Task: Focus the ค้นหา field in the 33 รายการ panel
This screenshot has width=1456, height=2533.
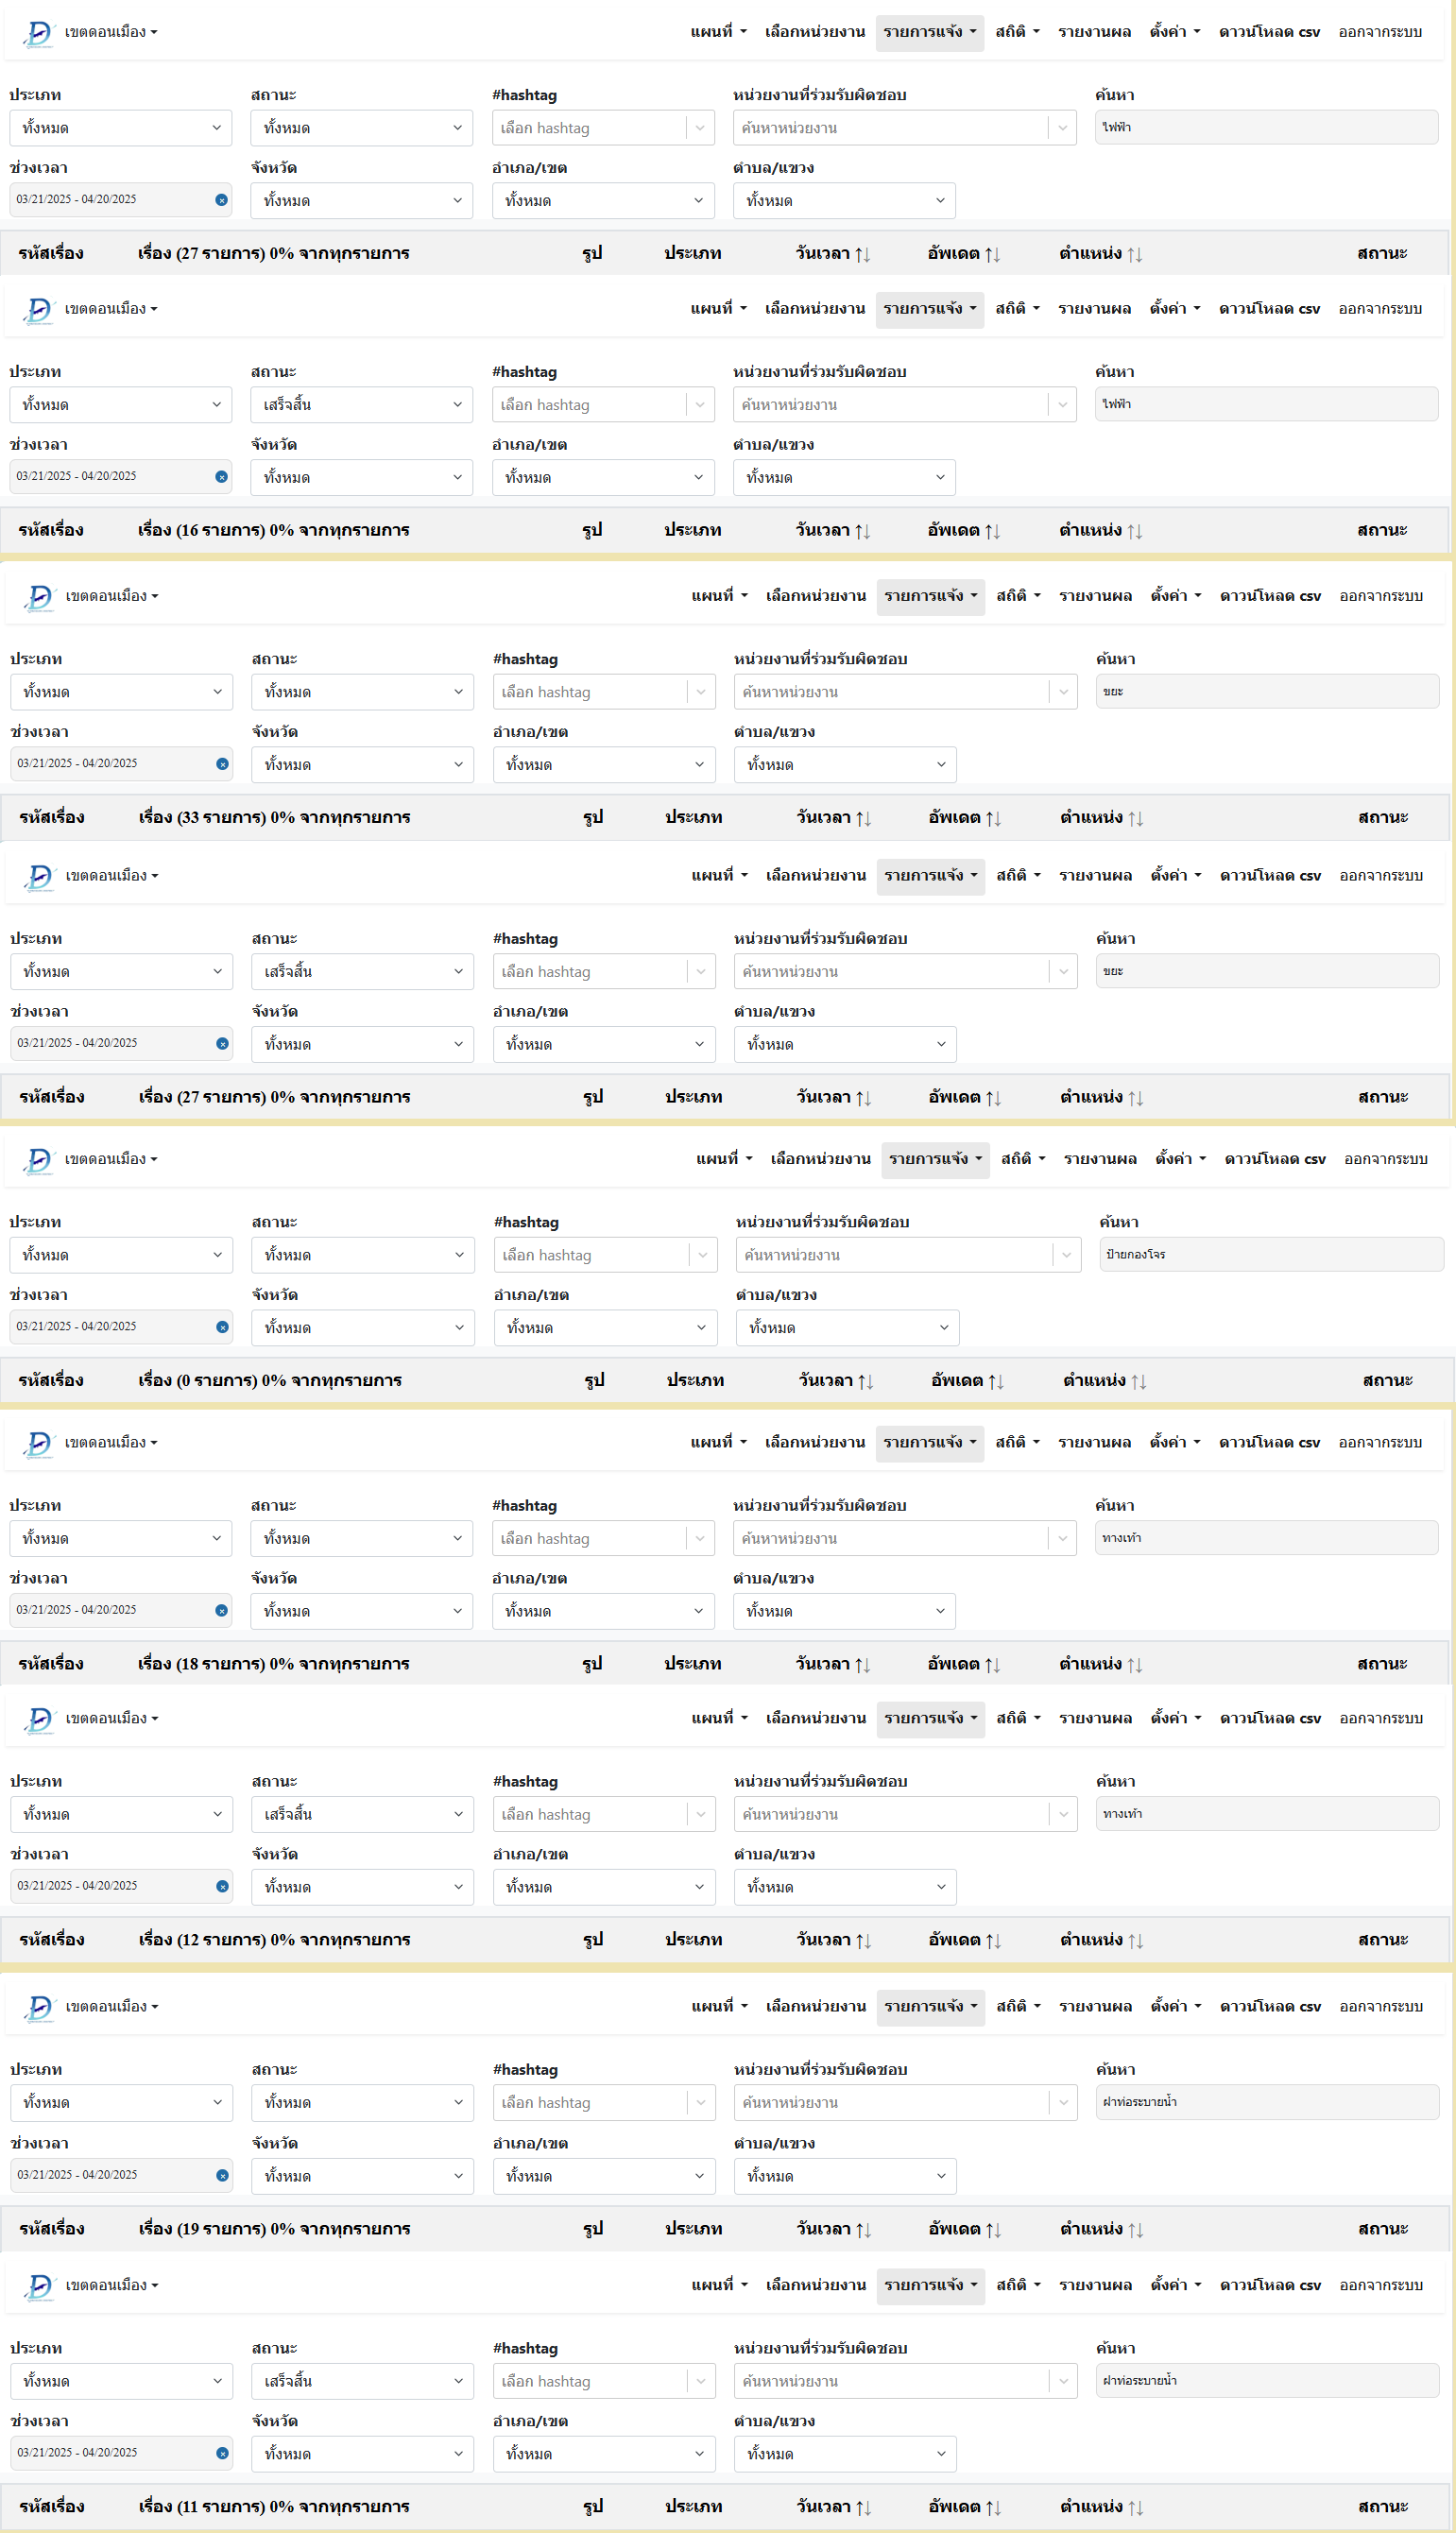Action: click(1267, 691)
